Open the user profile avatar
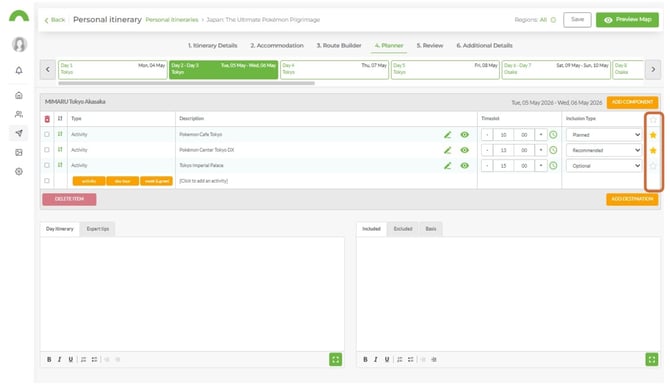Image resolution: width=670 pixels, height=389 pixels. (x=19, y=44)
